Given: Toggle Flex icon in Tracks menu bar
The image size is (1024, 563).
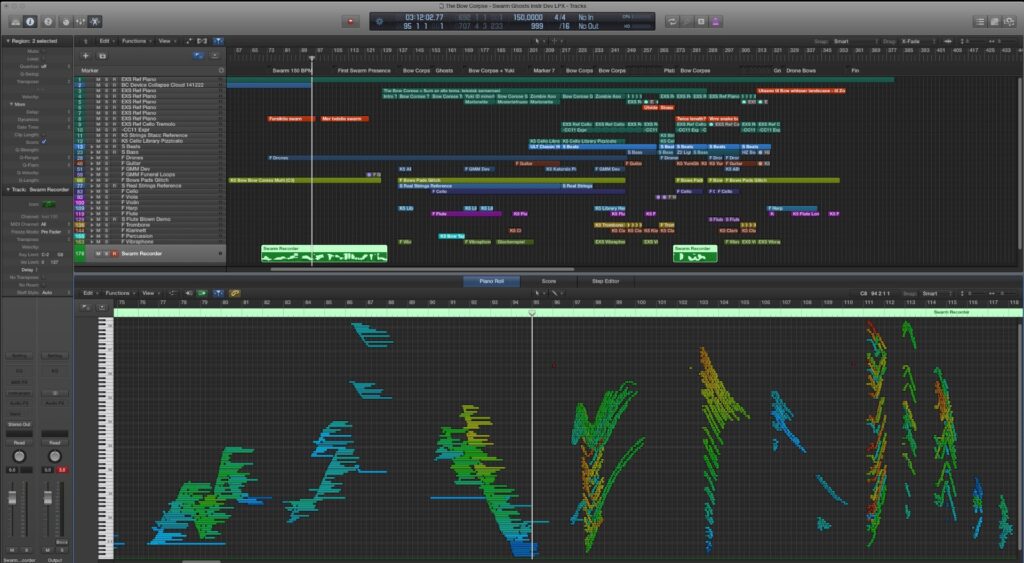Looking at the screenshot, I should pos(202,41).
